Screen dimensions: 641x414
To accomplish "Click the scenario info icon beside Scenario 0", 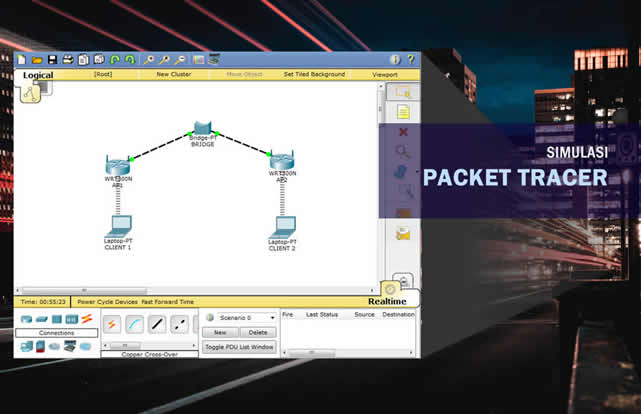I will click(x=210, y=318).
